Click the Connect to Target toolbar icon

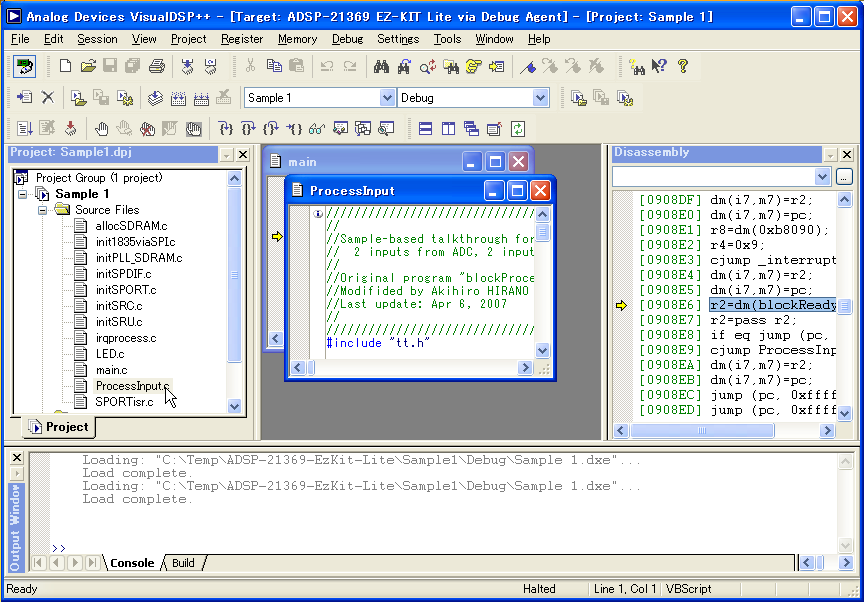[x=25, y=67]
